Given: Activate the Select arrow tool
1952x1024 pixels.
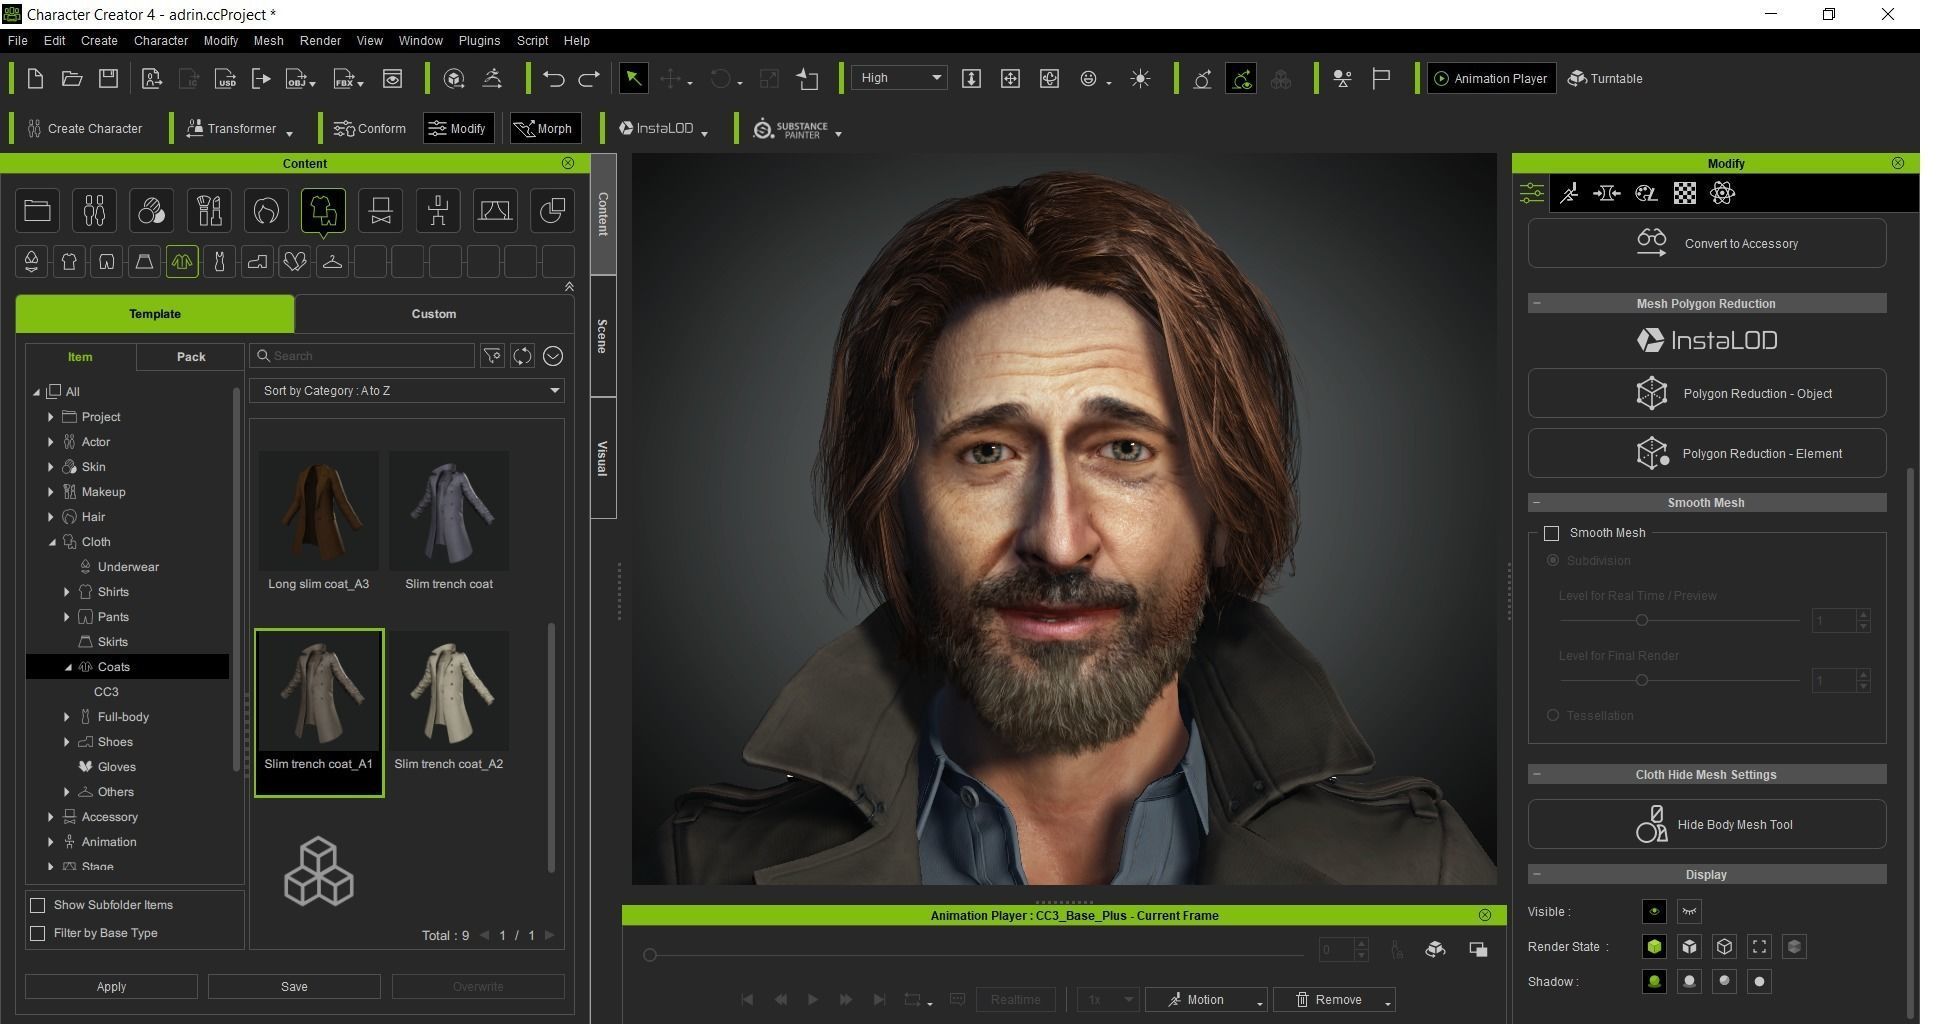Looking at the screenshot, I should 634,78.
